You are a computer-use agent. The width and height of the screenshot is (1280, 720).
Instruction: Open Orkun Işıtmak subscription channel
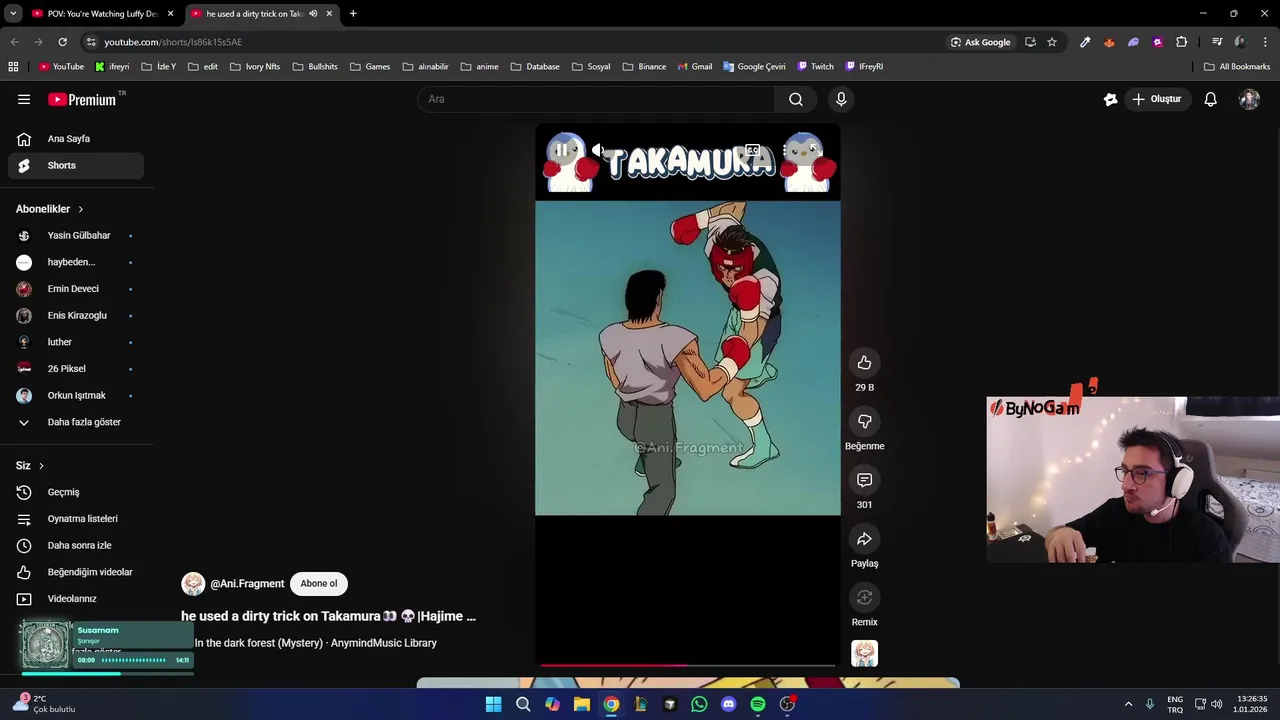pyautogui.click(x=76, y=395)
